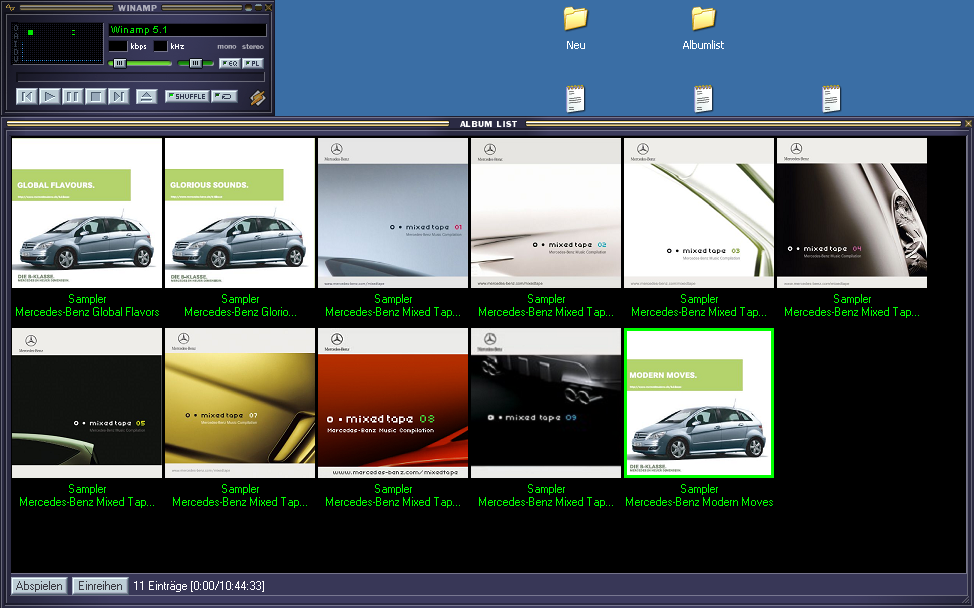Stop playback with the Stop button
This screenshot has height=608, width=974.
[96, 96]
